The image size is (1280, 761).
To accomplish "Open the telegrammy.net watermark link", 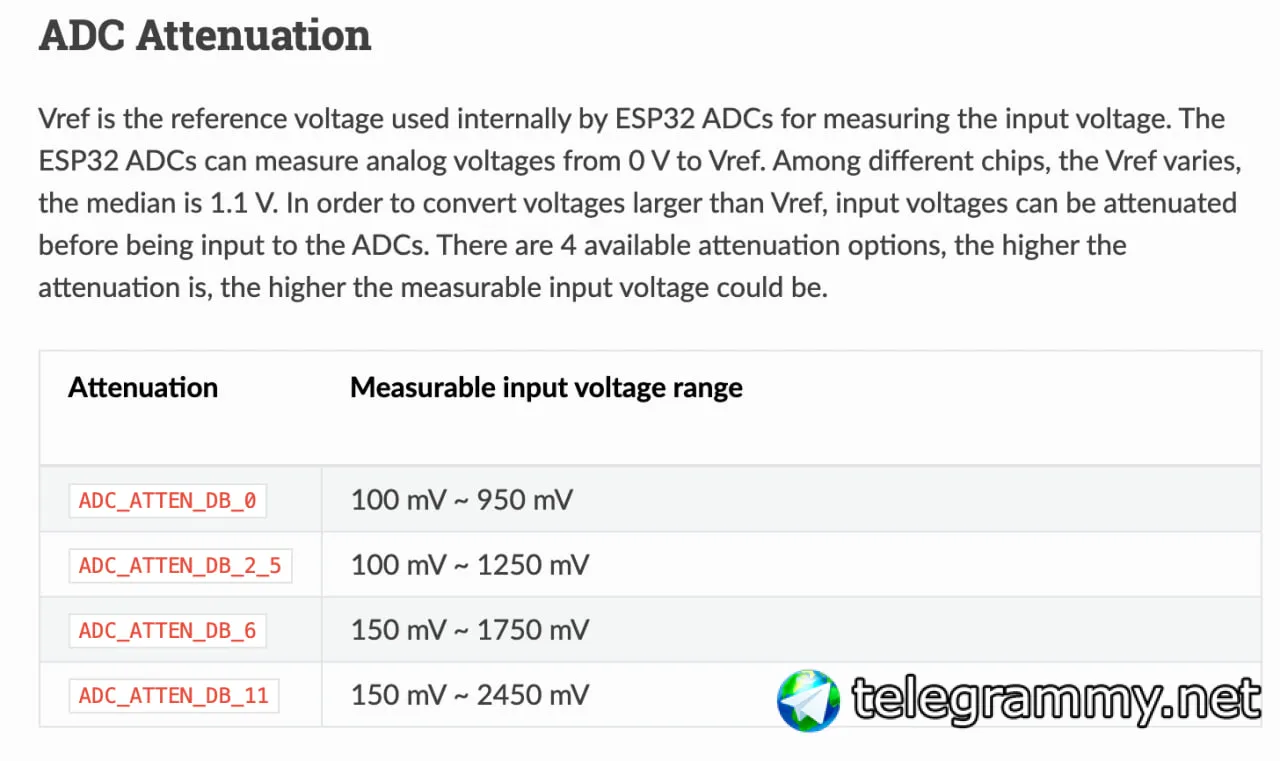I will (x=1055, y=700).
